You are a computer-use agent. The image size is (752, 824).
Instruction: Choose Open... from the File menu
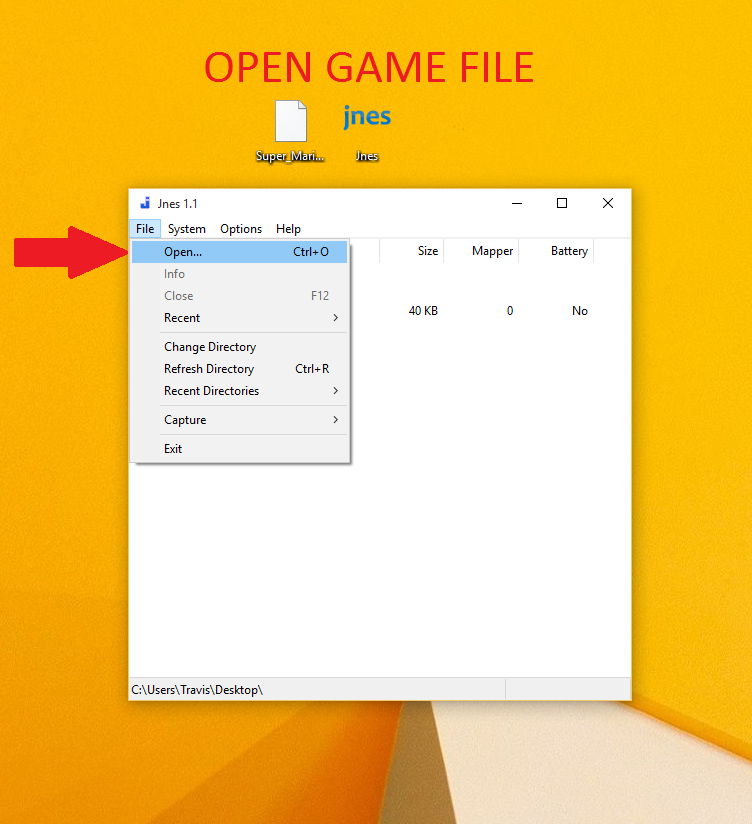[x=240, y=252]
